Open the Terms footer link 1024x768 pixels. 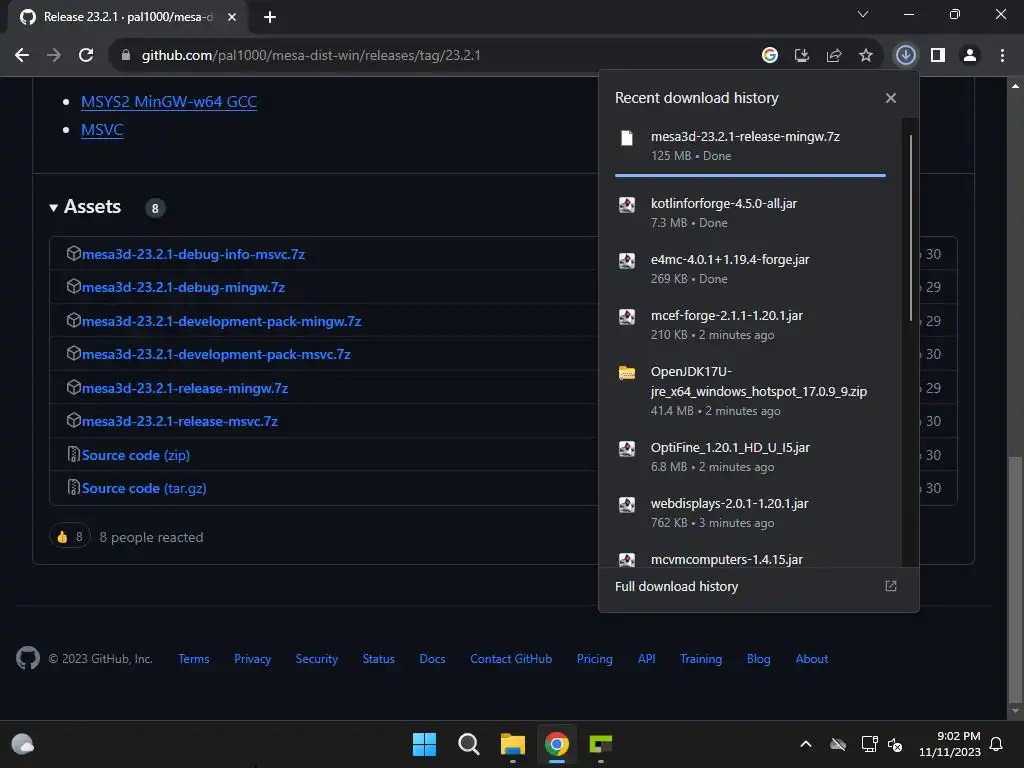pos(194,659)
